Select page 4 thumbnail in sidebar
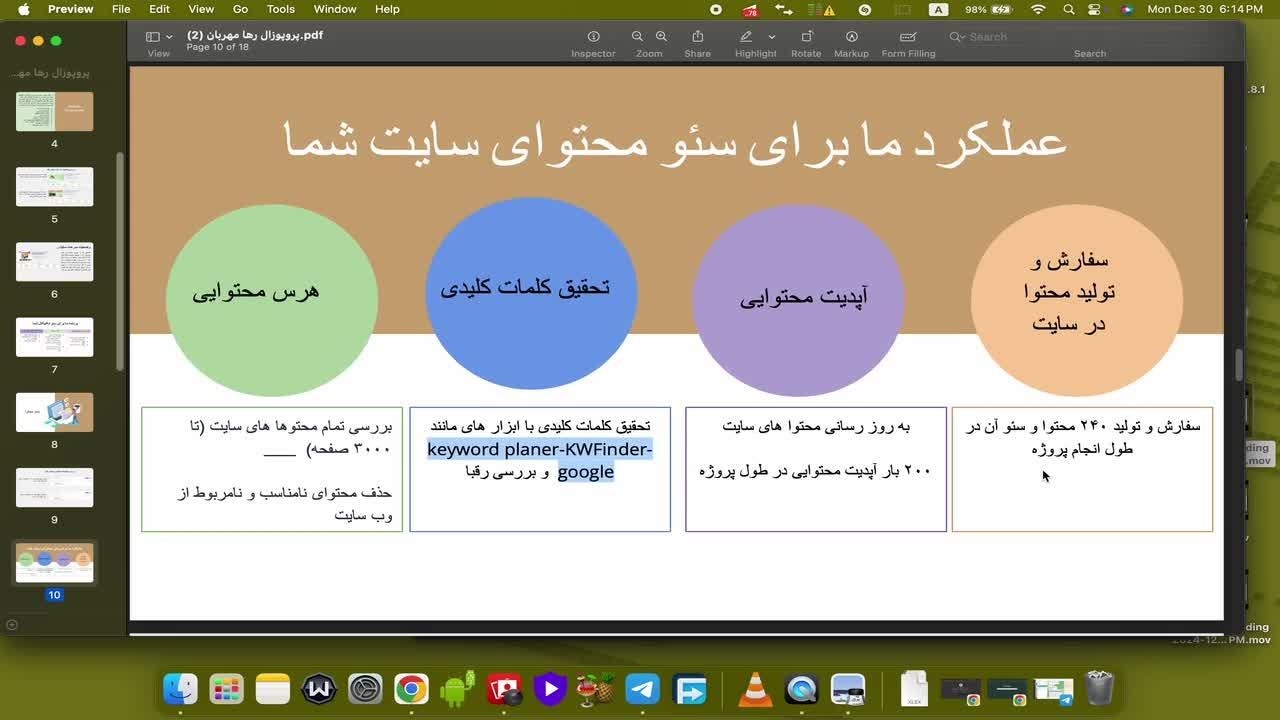Viewport: 1280px width, 720px height. tap(54, 112)
